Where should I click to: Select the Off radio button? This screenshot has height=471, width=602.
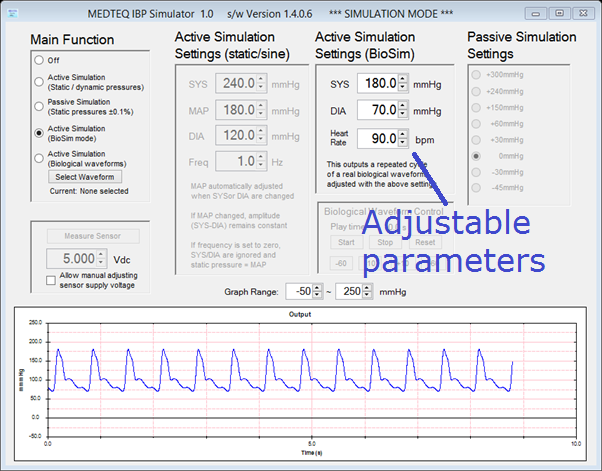[39, 60]
